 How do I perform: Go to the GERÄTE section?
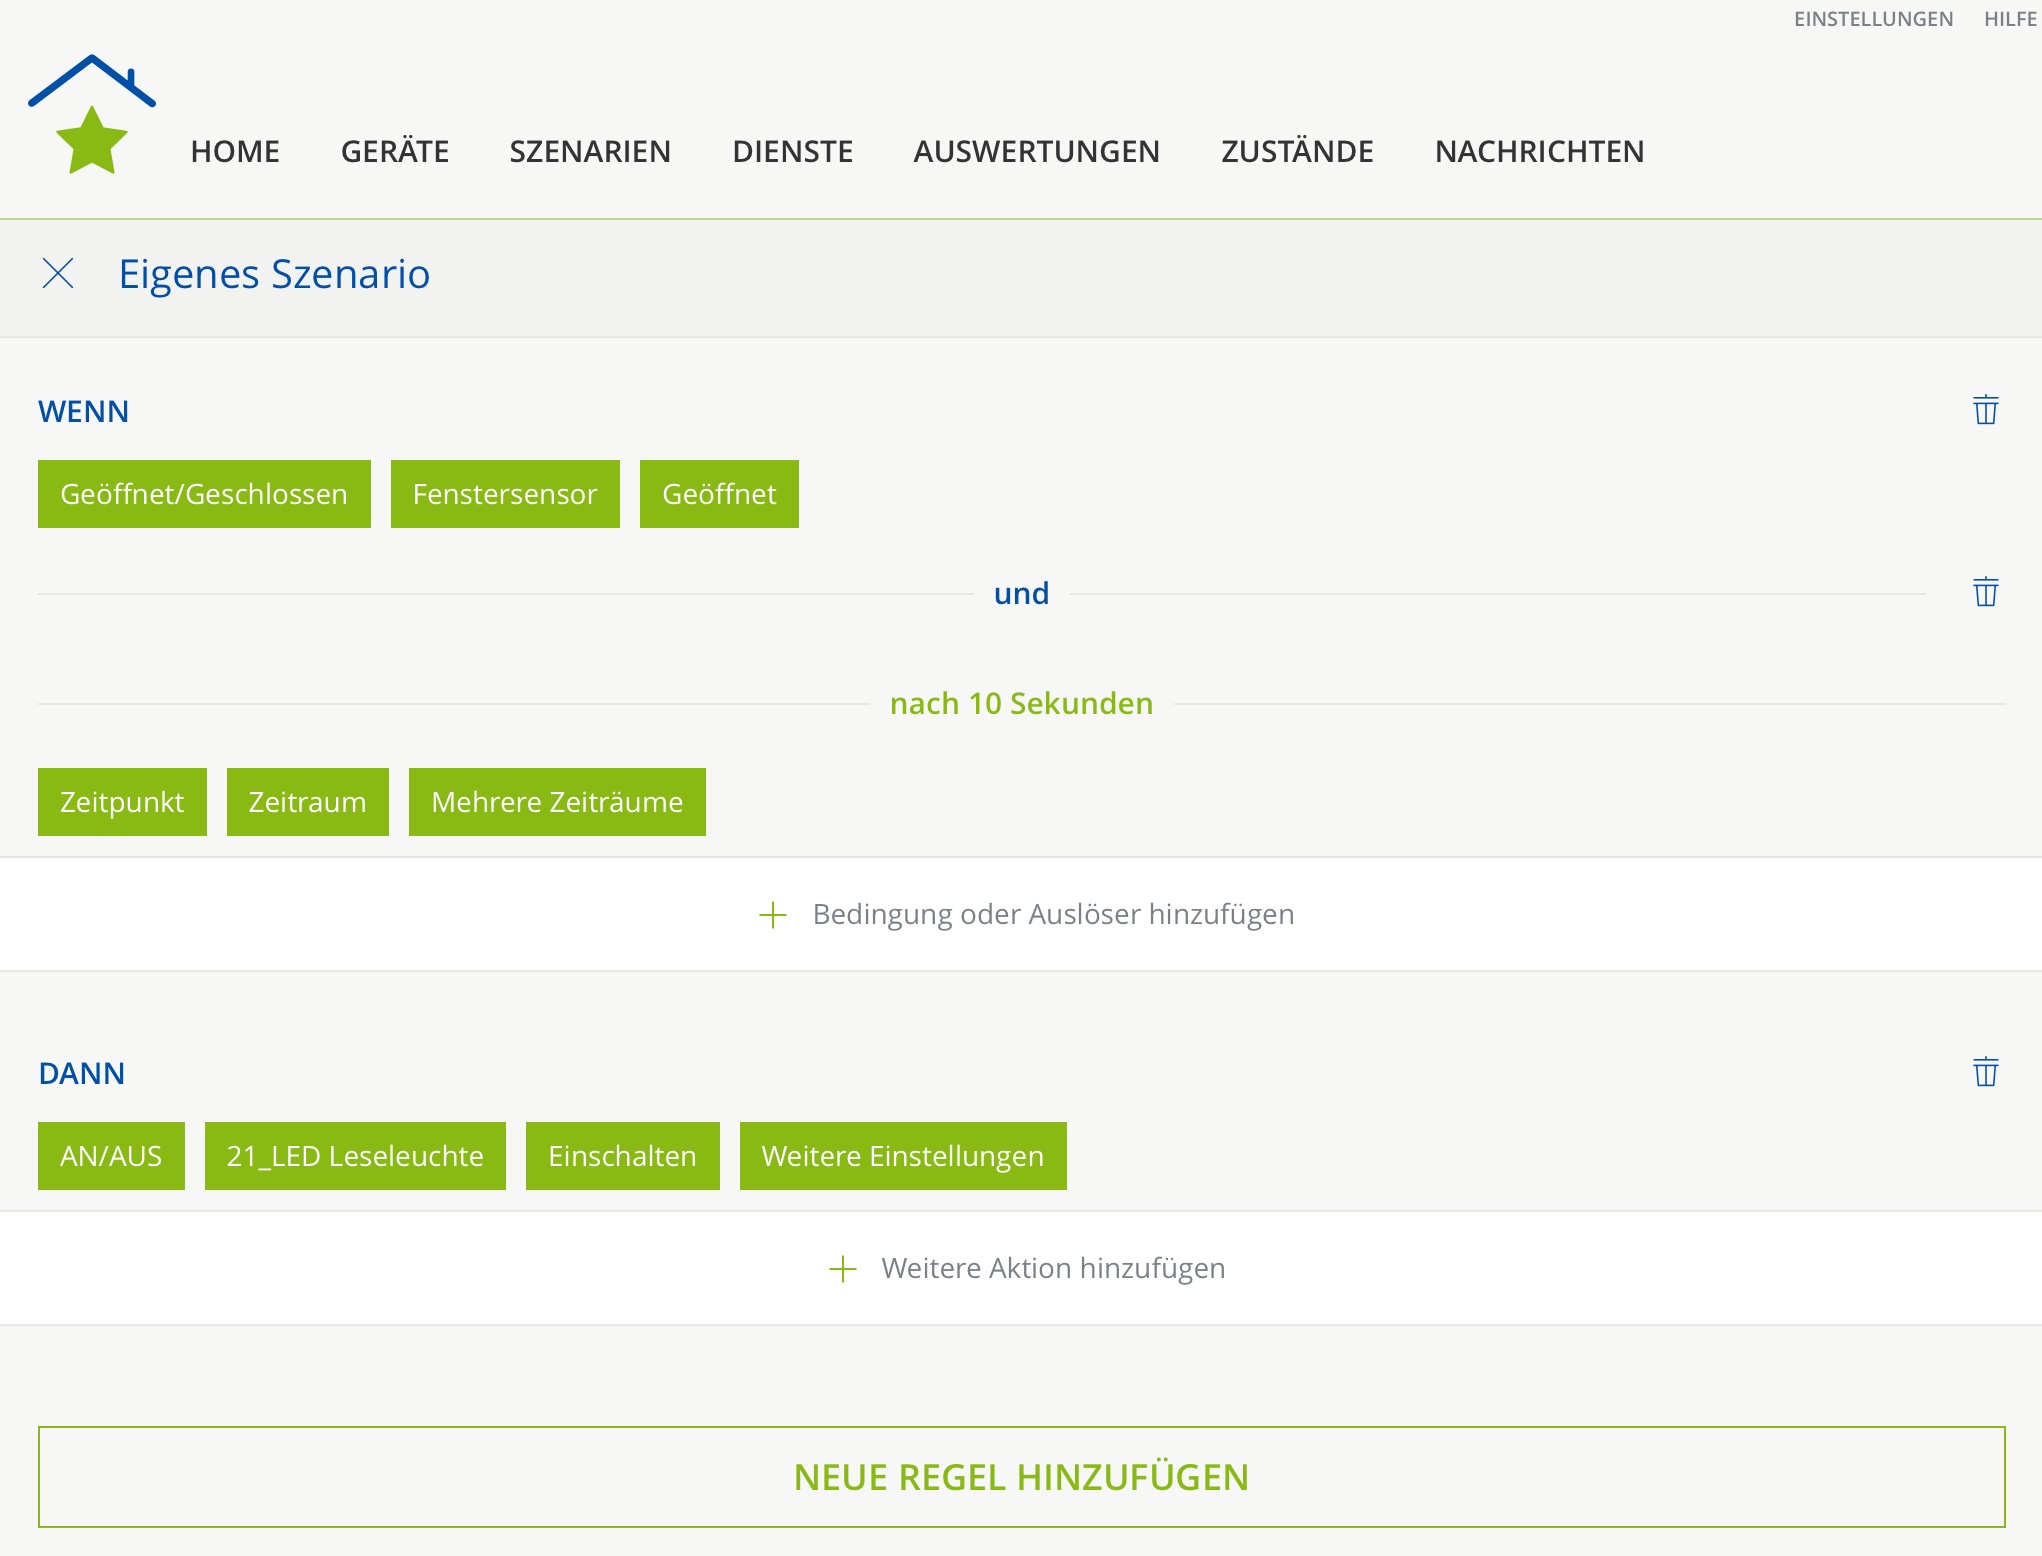point(395,151)
